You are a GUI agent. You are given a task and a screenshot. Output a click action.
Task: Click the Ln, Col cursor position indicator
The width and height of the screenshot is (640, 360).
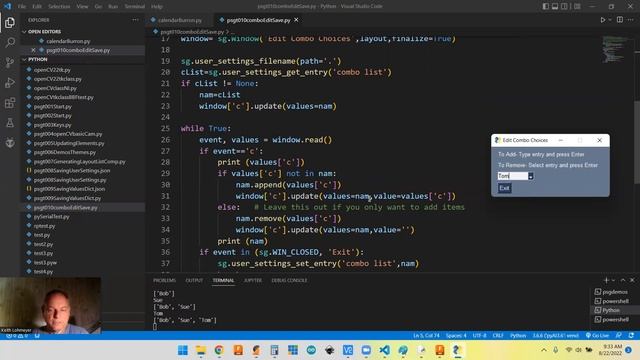(426, 336)
